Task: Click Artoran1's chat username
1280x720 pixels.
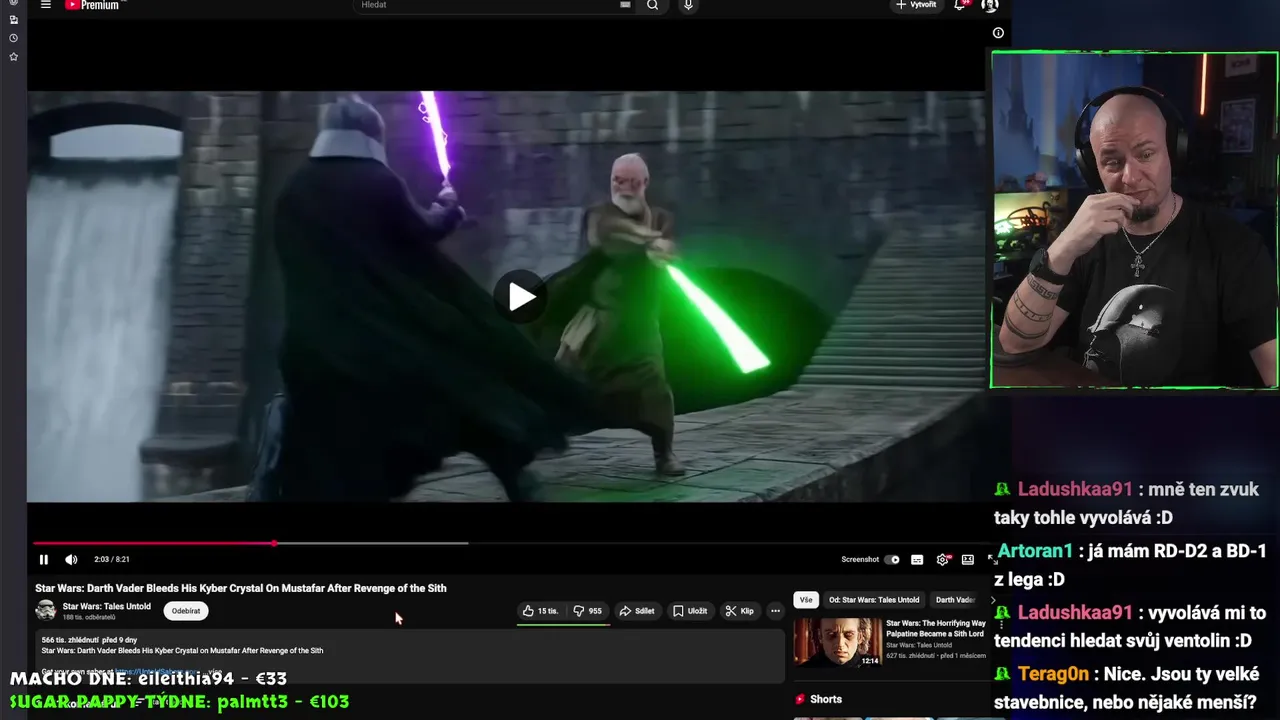Action: tap(1035, 551)
